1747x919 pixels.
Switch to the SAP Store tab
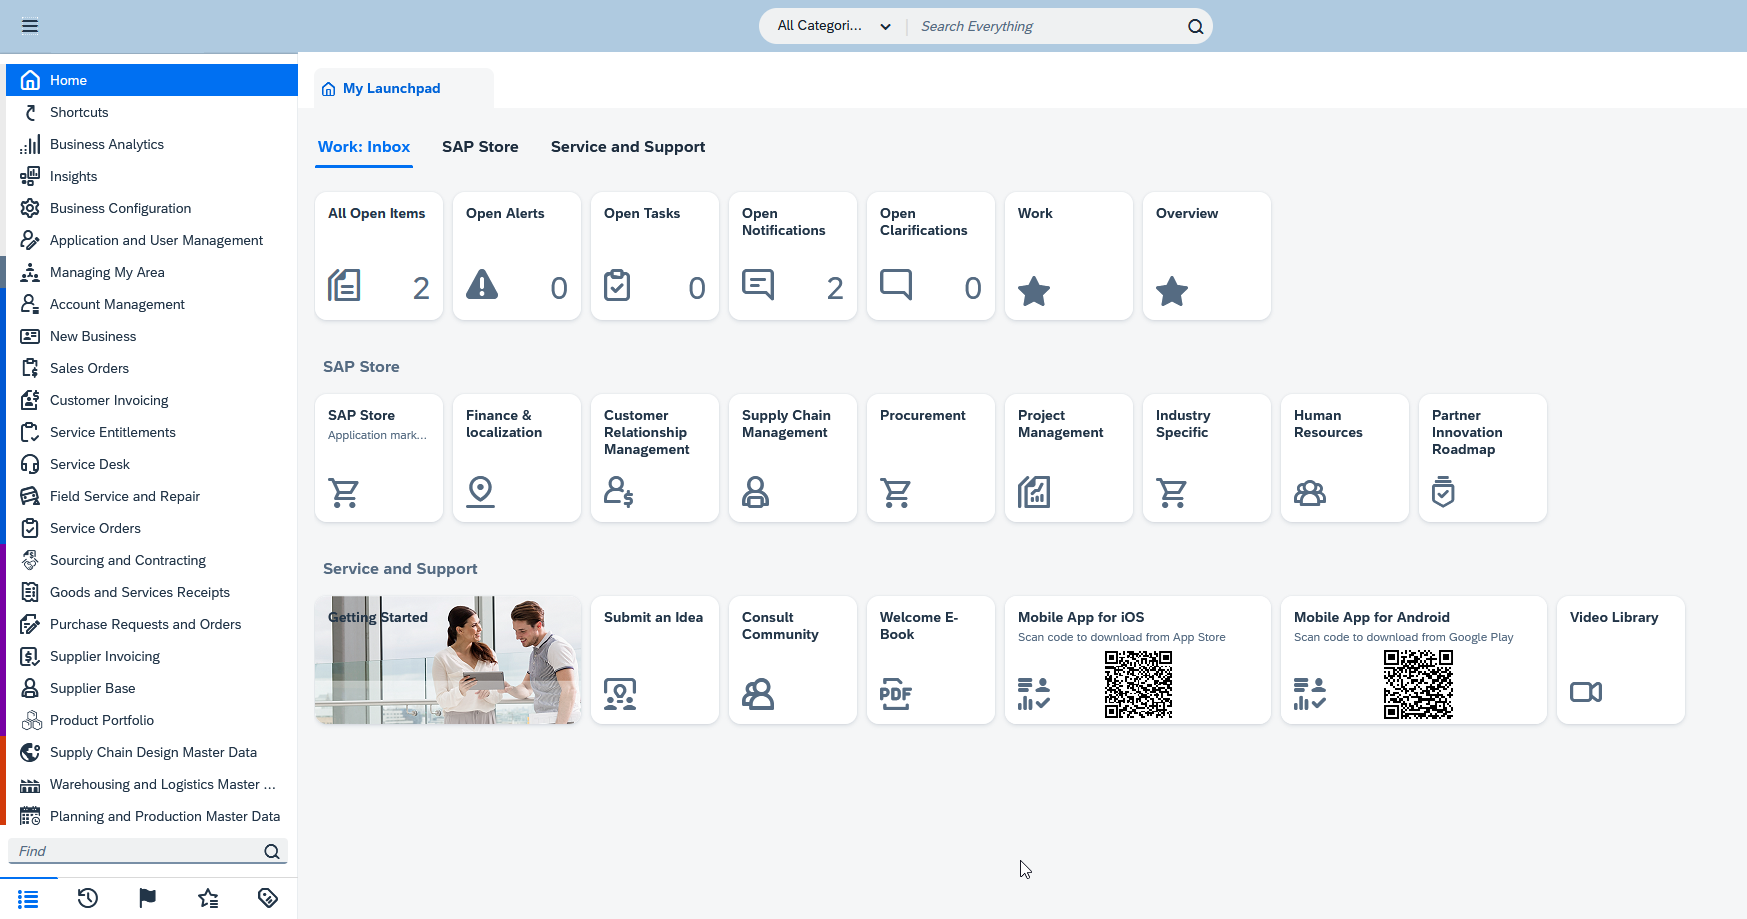[x=480, y=147]
